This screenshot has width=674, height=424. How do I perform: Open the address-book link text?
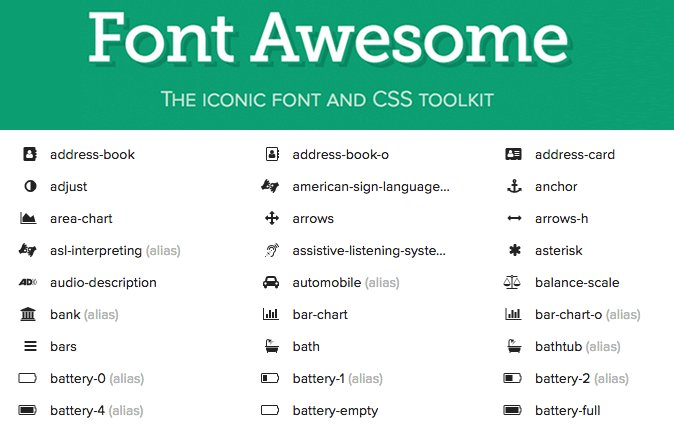pyautogui.click(x=92, y=154)
